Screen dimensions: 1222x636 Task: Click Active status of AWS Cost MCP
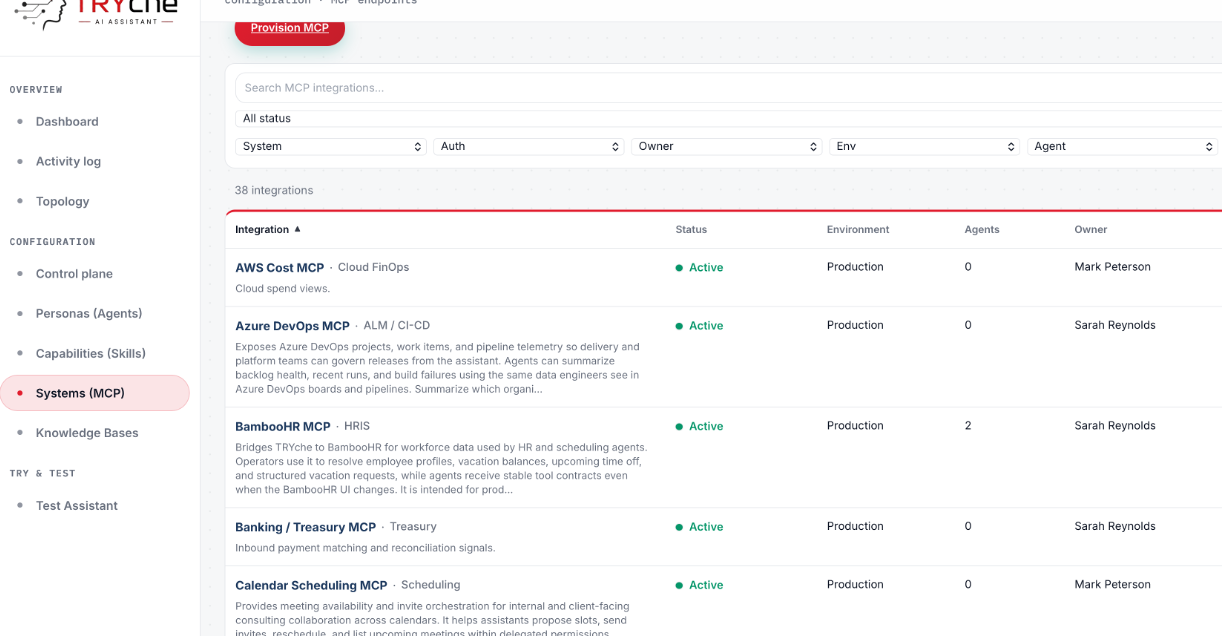tap(699, 267)
